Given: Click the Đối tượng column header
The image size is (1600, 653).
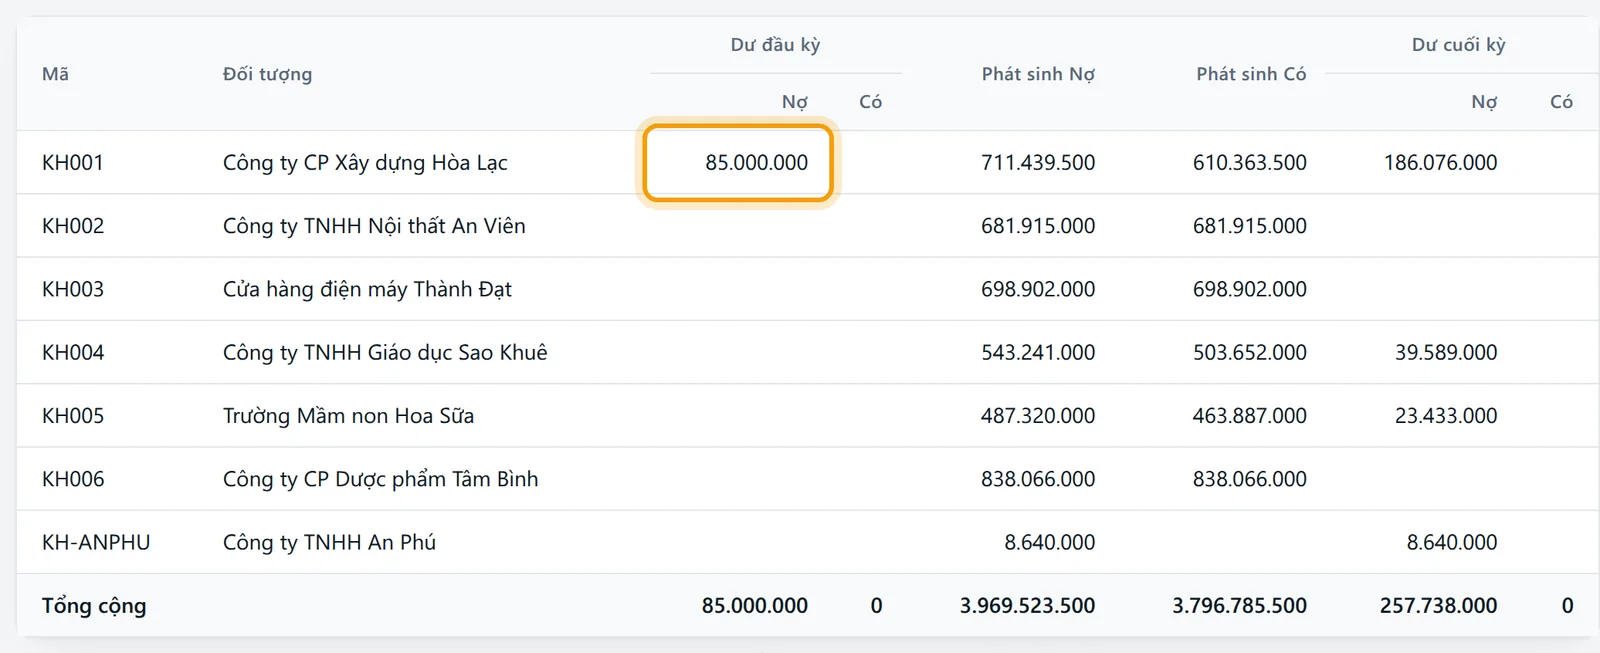Looking at the screenshot, I should click(x=267, y=74).
